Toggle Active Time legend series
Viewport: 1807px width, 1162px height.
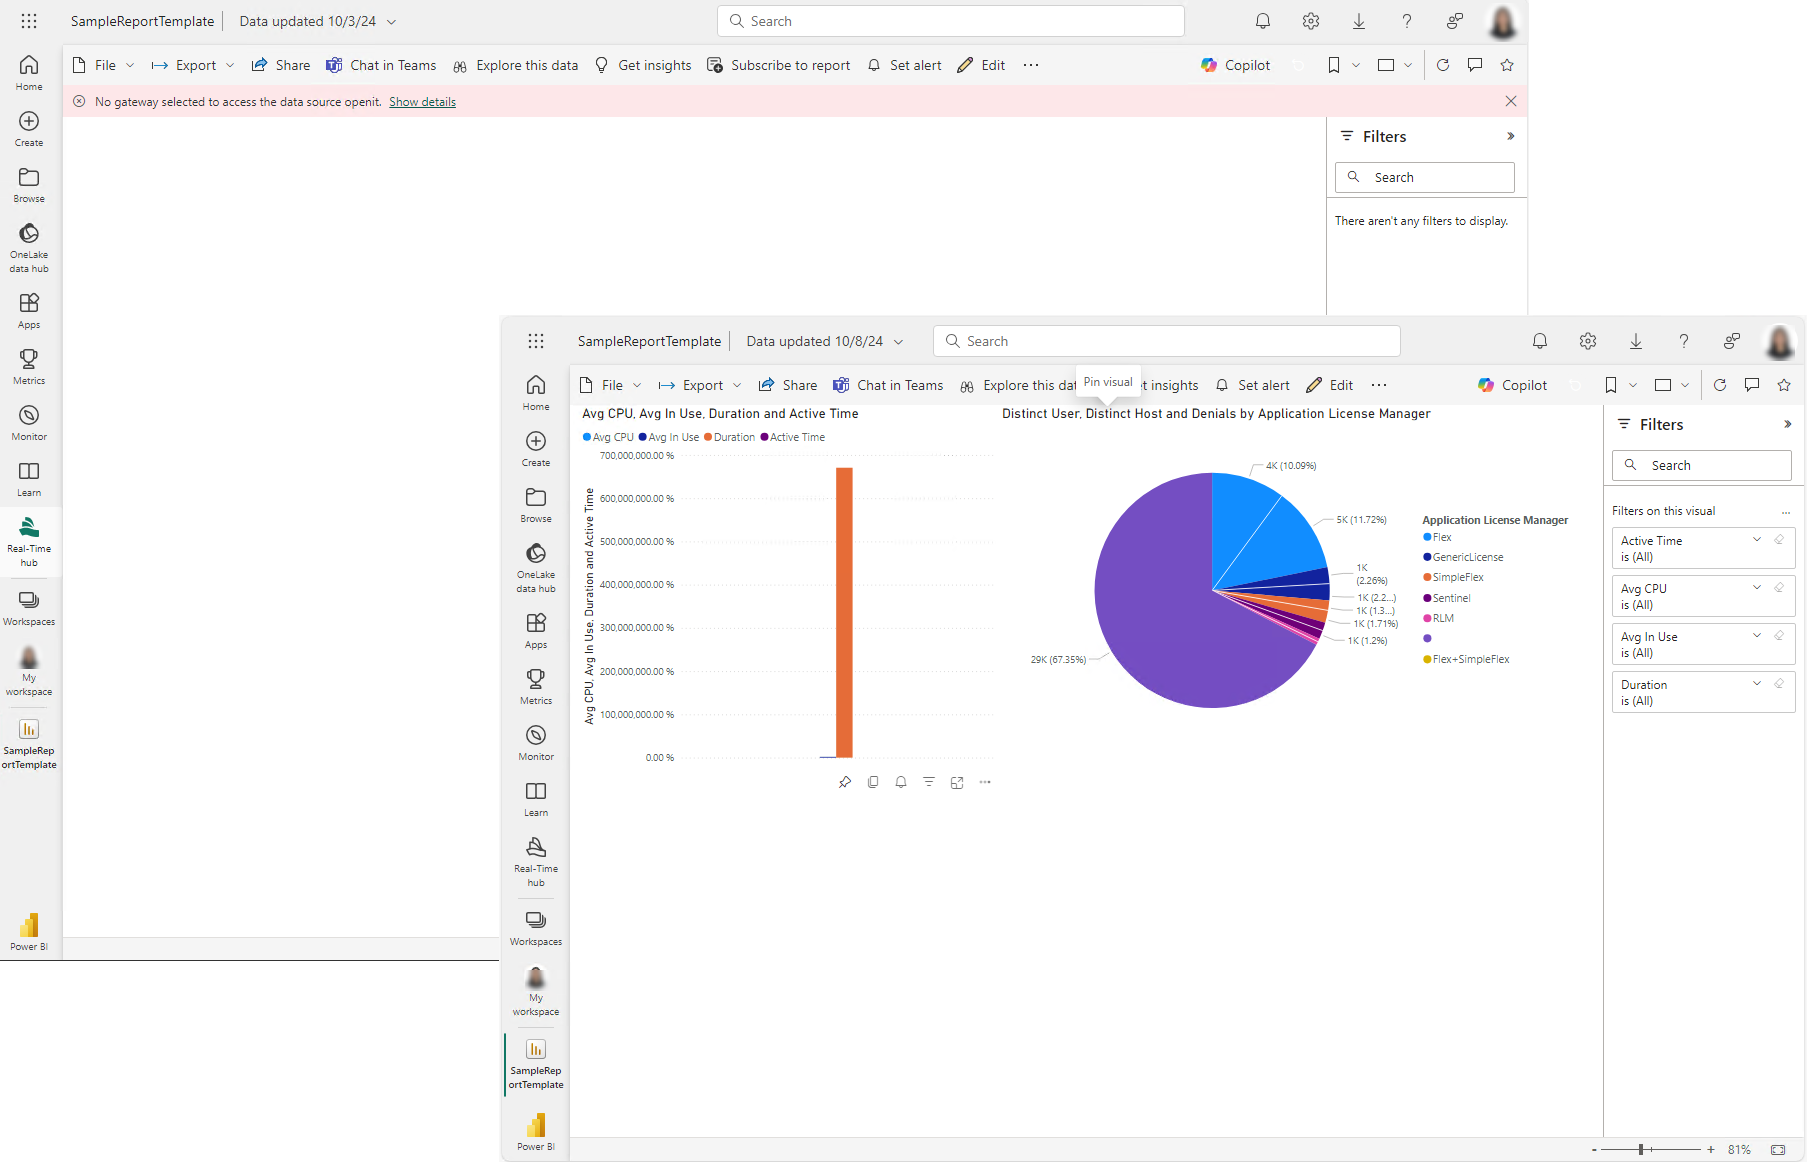pyautogui.click(x=792, y=437)
